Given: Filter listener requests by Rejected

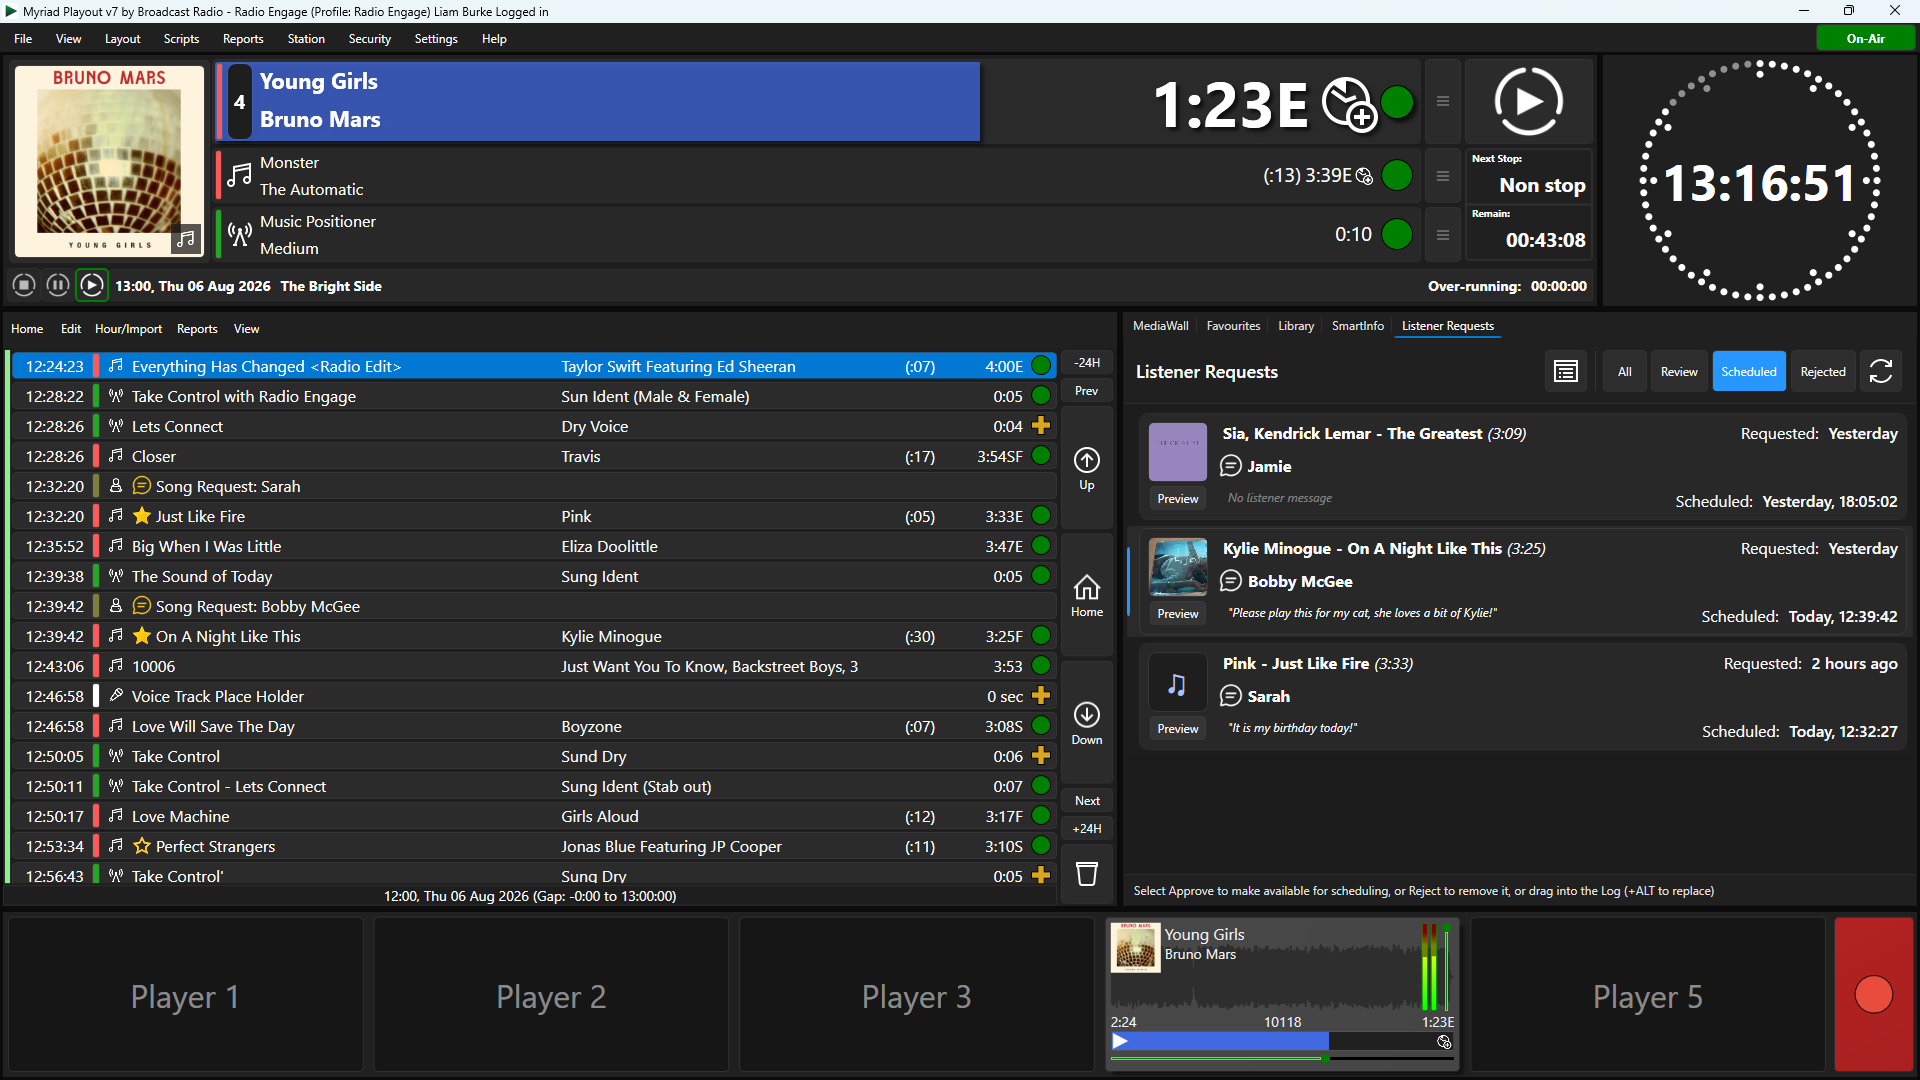Looking at the screenshot, I should coord(1822,372).
